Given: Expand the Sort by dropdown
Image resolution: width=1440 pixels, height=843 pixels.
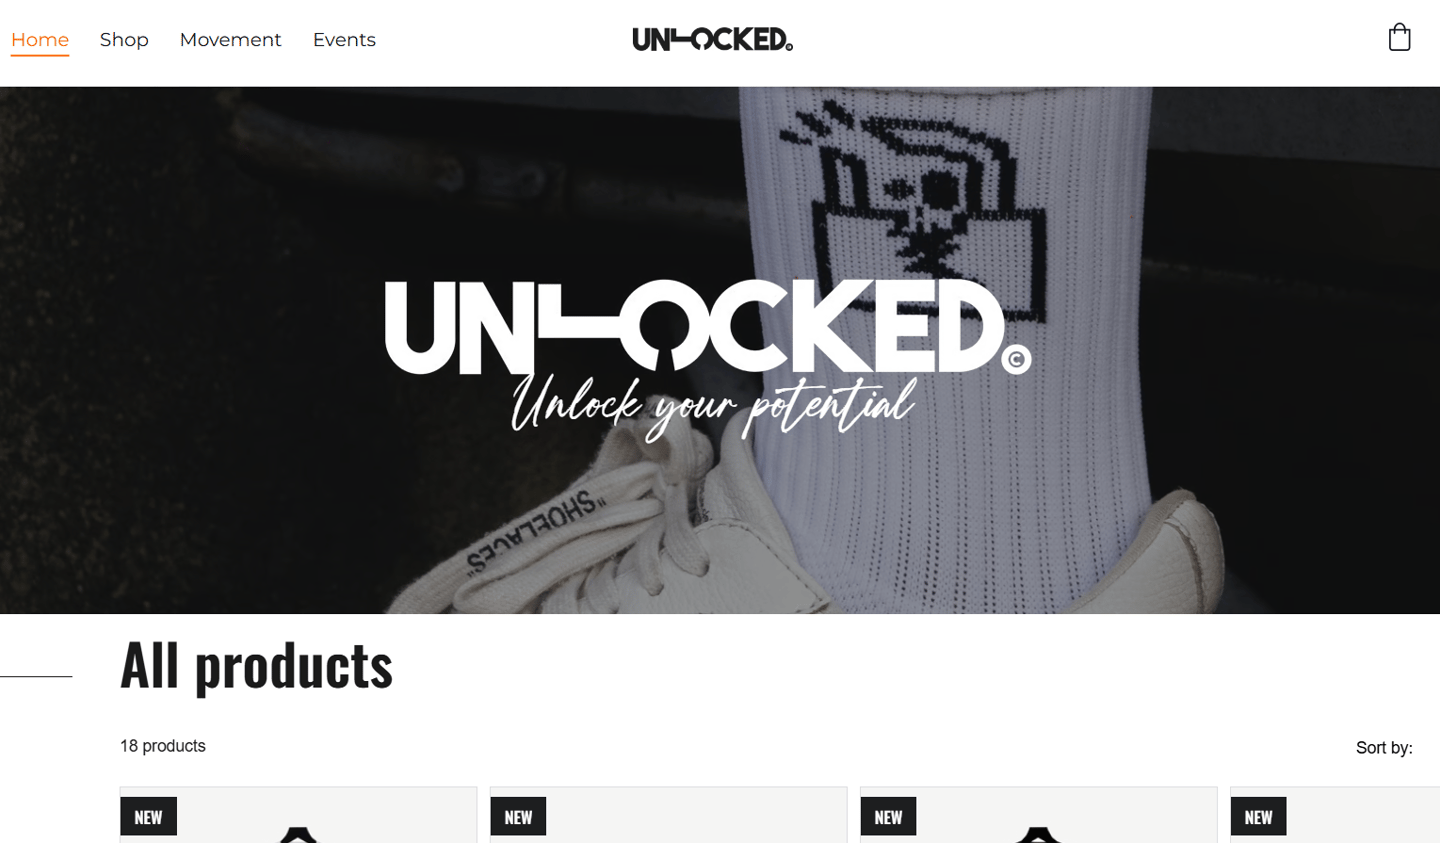Looking at the screenshot, I should tap(1384, 747).
